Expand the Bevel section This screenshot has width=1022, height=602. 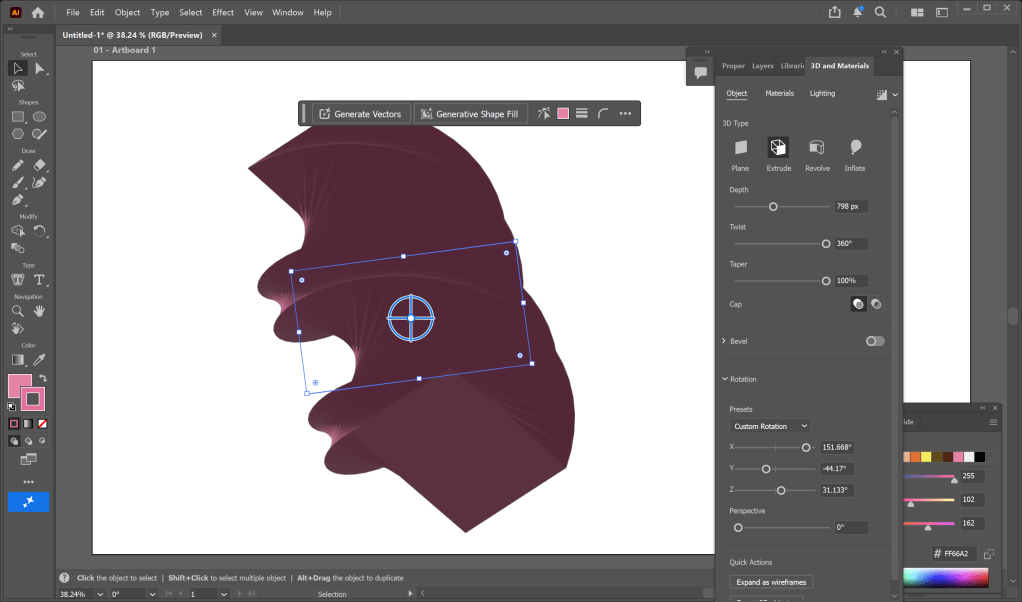[724, 341]
